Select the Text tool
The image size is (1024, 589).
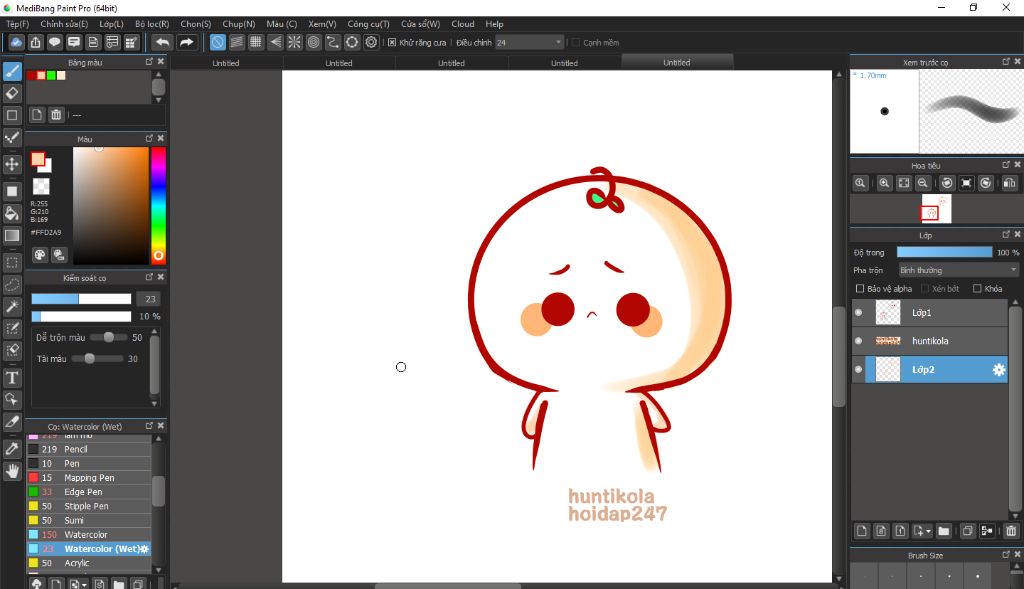pyautogui.click(x=12, y=377)
